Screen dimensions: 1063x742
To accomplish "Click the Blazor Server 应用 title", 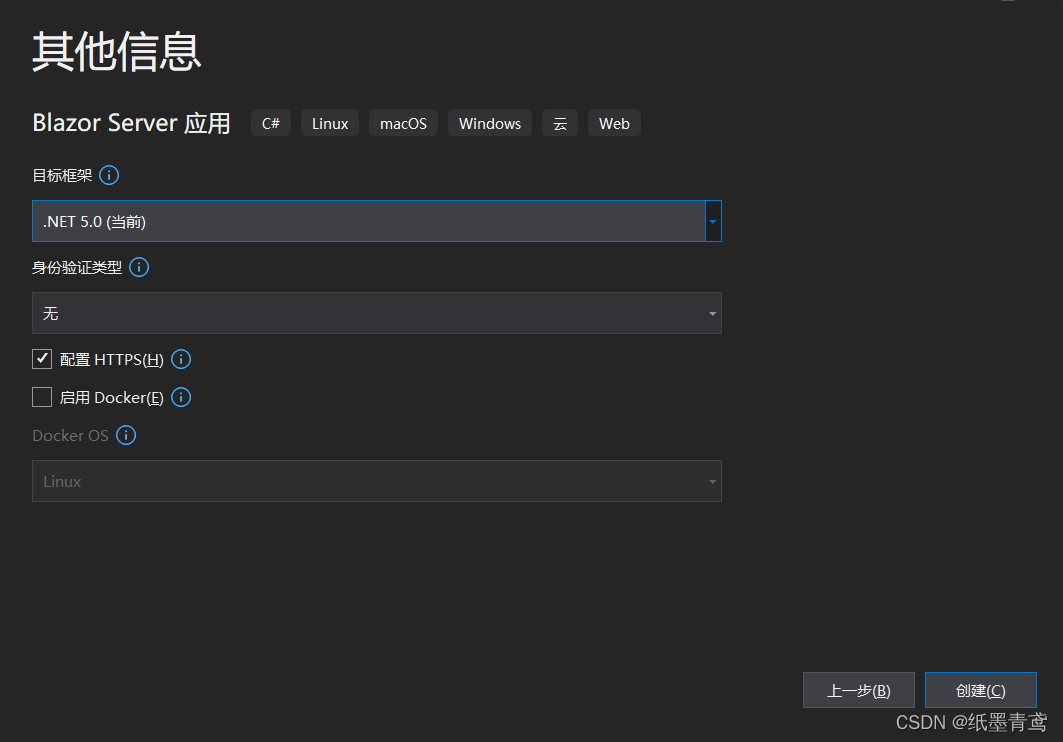I will point(132,123).
